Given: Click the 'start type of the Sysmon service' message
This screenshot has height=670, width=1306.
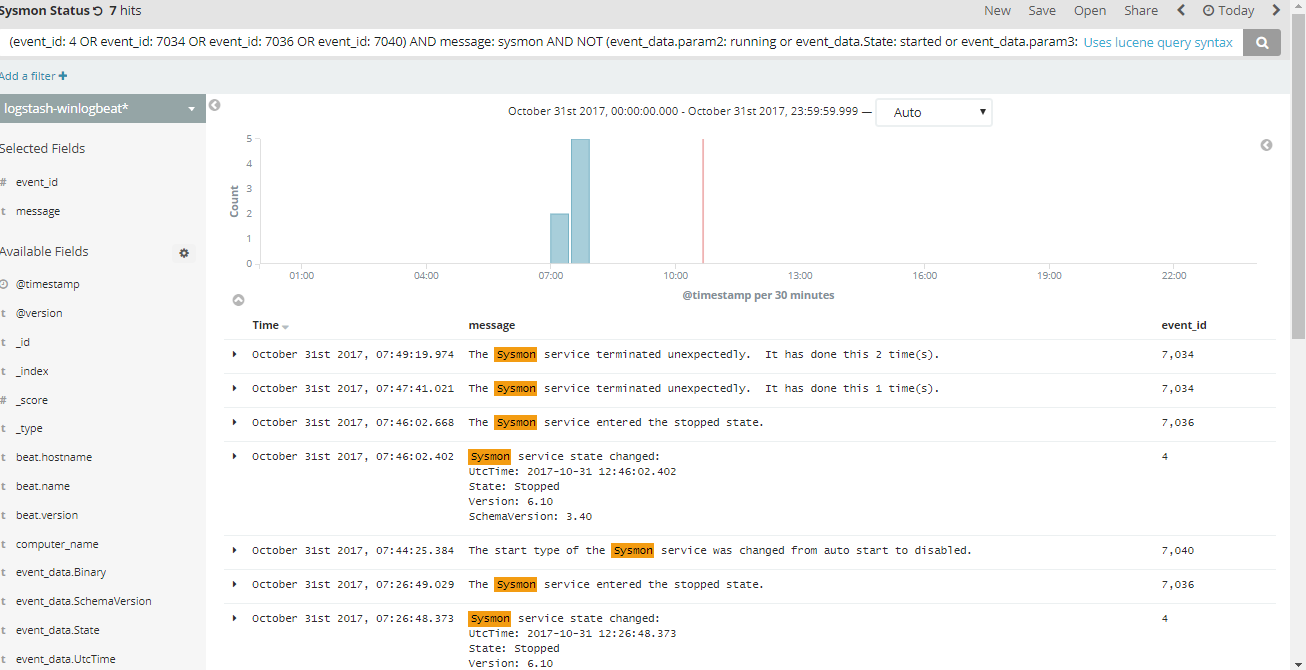Looking at the screenshot, I should (x=720, y=550).
